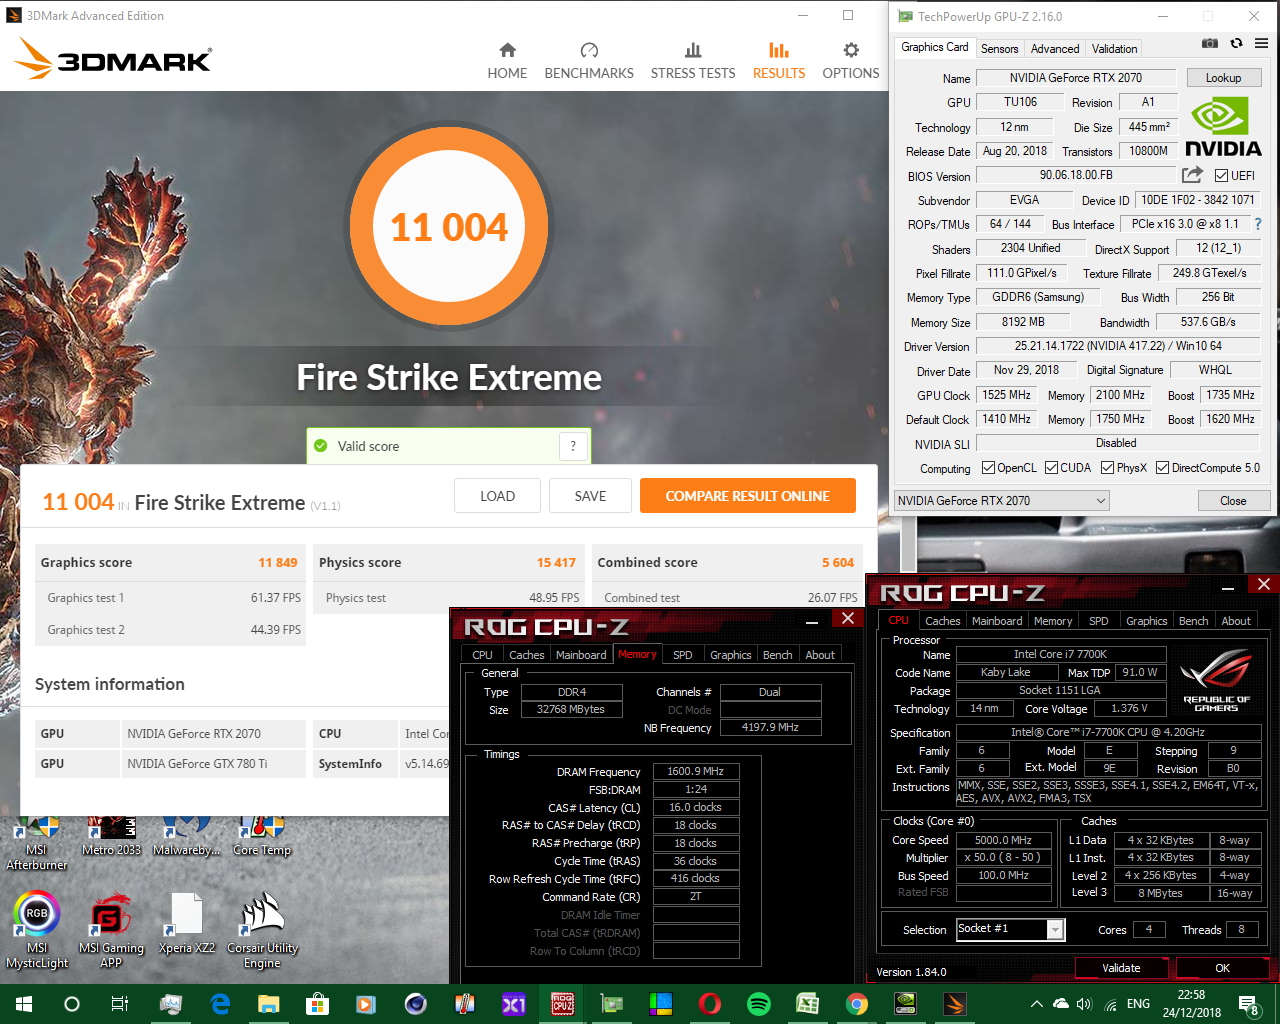
Task: Switch to Advanced tab in GPU-Z
Action: pos(1055,48)
